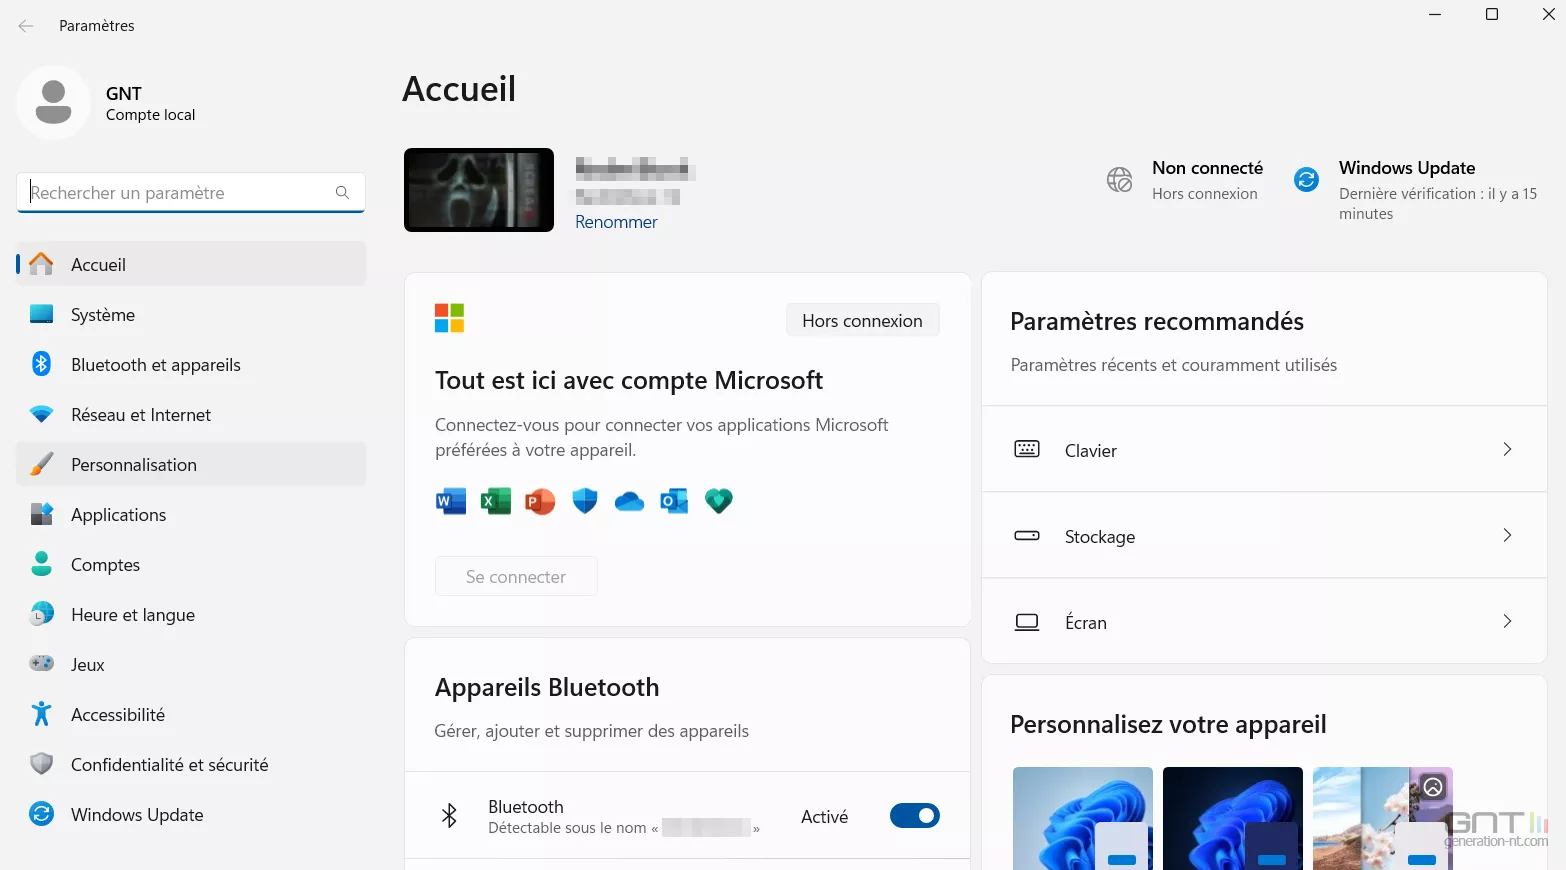Select the landscape flowers theme thumbnail

point(1383,818)
